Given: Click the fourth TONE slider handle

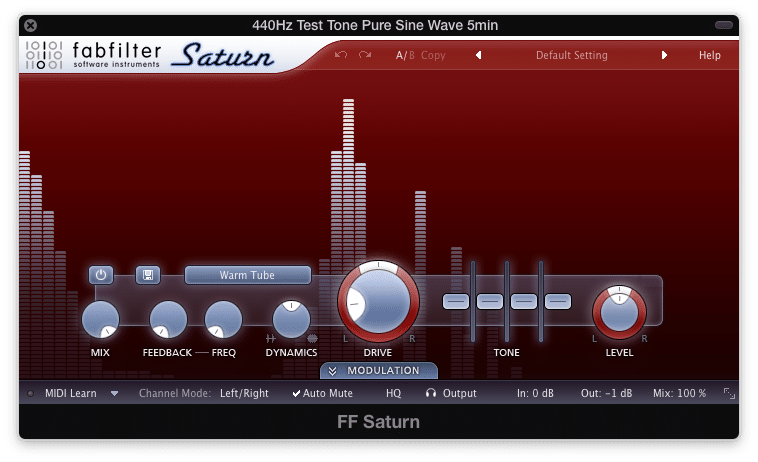Looking at the screenshot, I should click(x=558, y=302).
